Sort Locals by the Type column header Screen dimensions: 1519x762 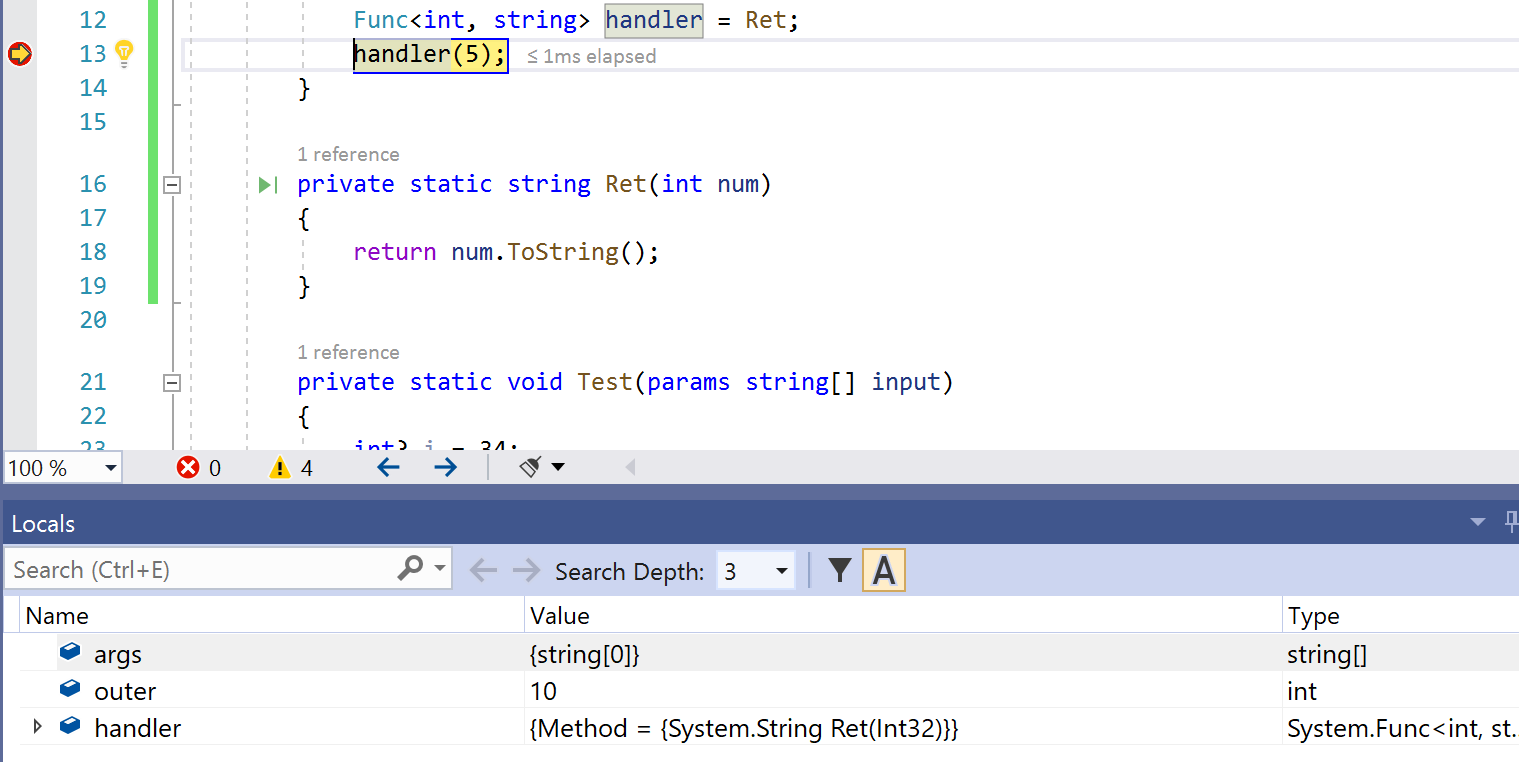(1401, 616)
